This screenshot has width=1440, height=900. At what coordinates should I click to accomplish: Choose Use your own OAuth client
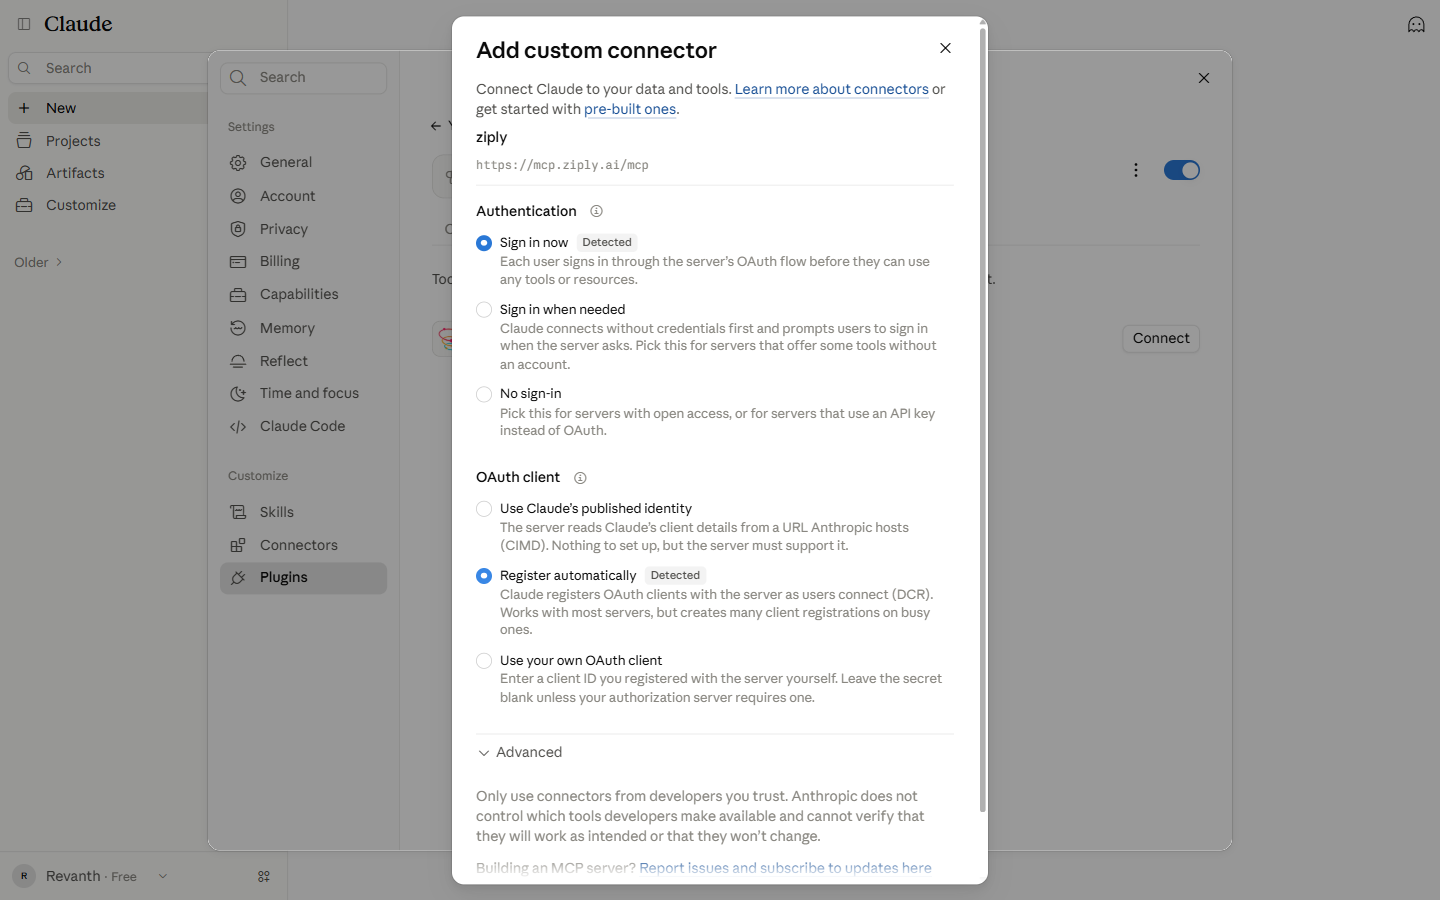[x=484, y=661]
